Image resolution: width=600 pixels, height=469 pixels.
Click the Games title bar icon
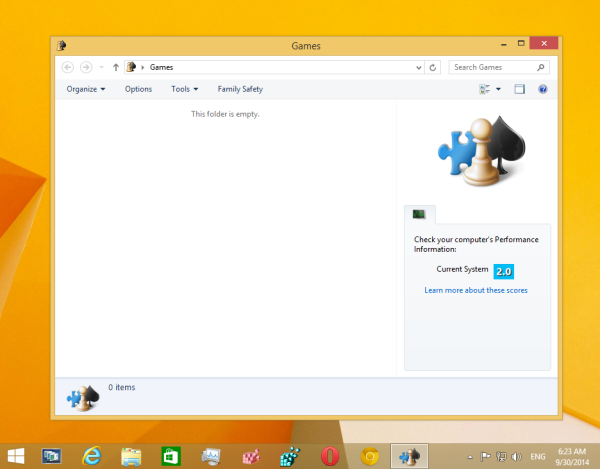click(x=62, y=46)
